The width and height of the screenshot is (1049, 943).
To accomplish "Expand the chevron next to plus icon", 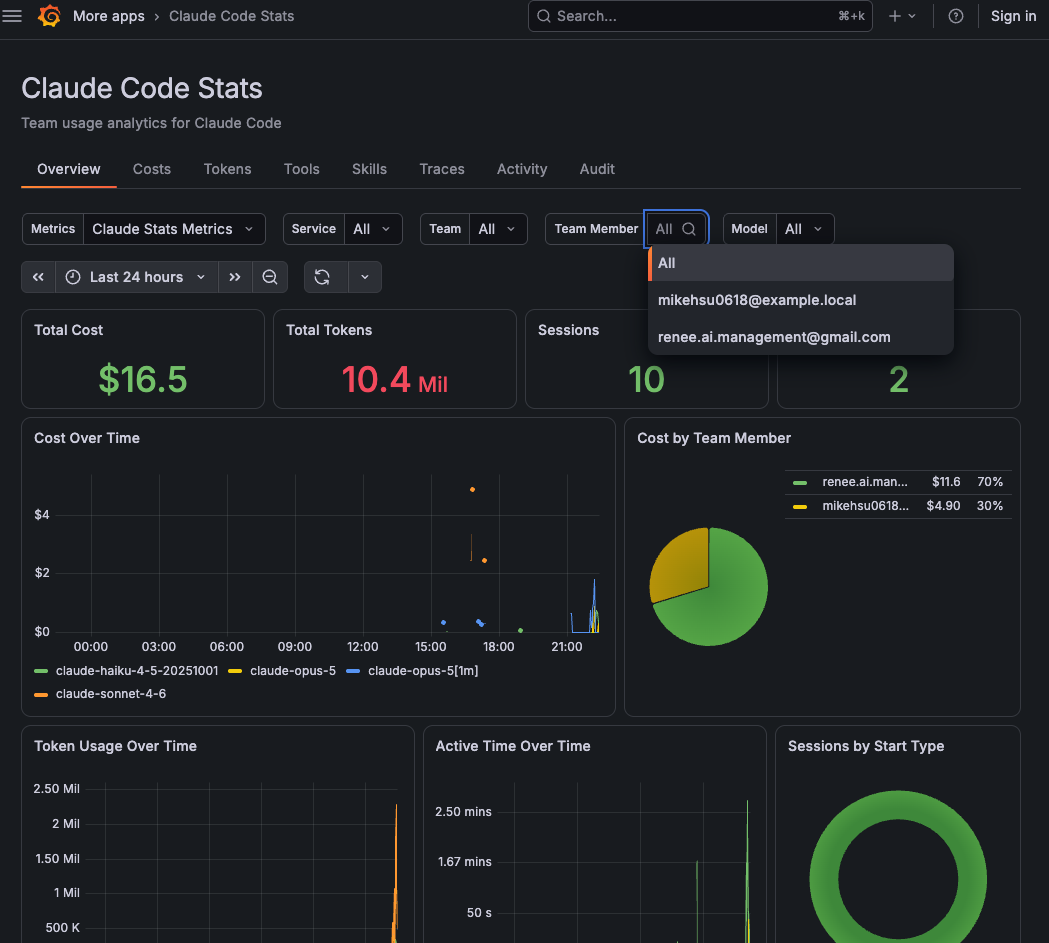I will [912, 16].
